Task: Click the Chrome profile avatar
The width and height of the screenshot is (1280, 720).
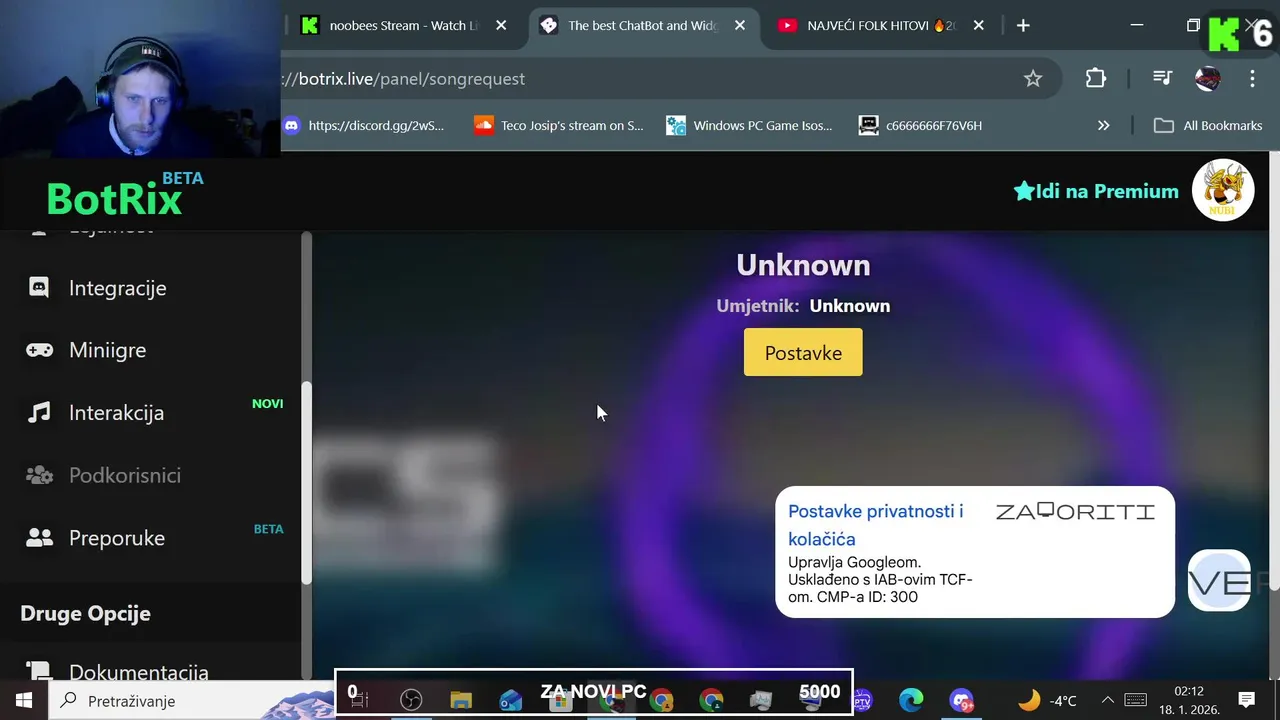Action: pyautogui.click(x=1208, y=78)
